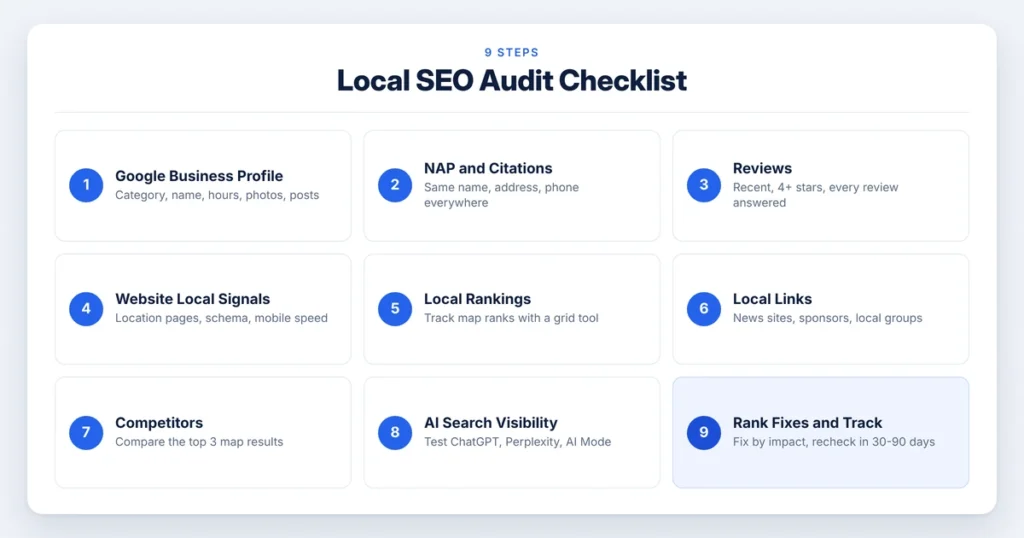Click the number 4 circle badge

click(x=86, y=309)
